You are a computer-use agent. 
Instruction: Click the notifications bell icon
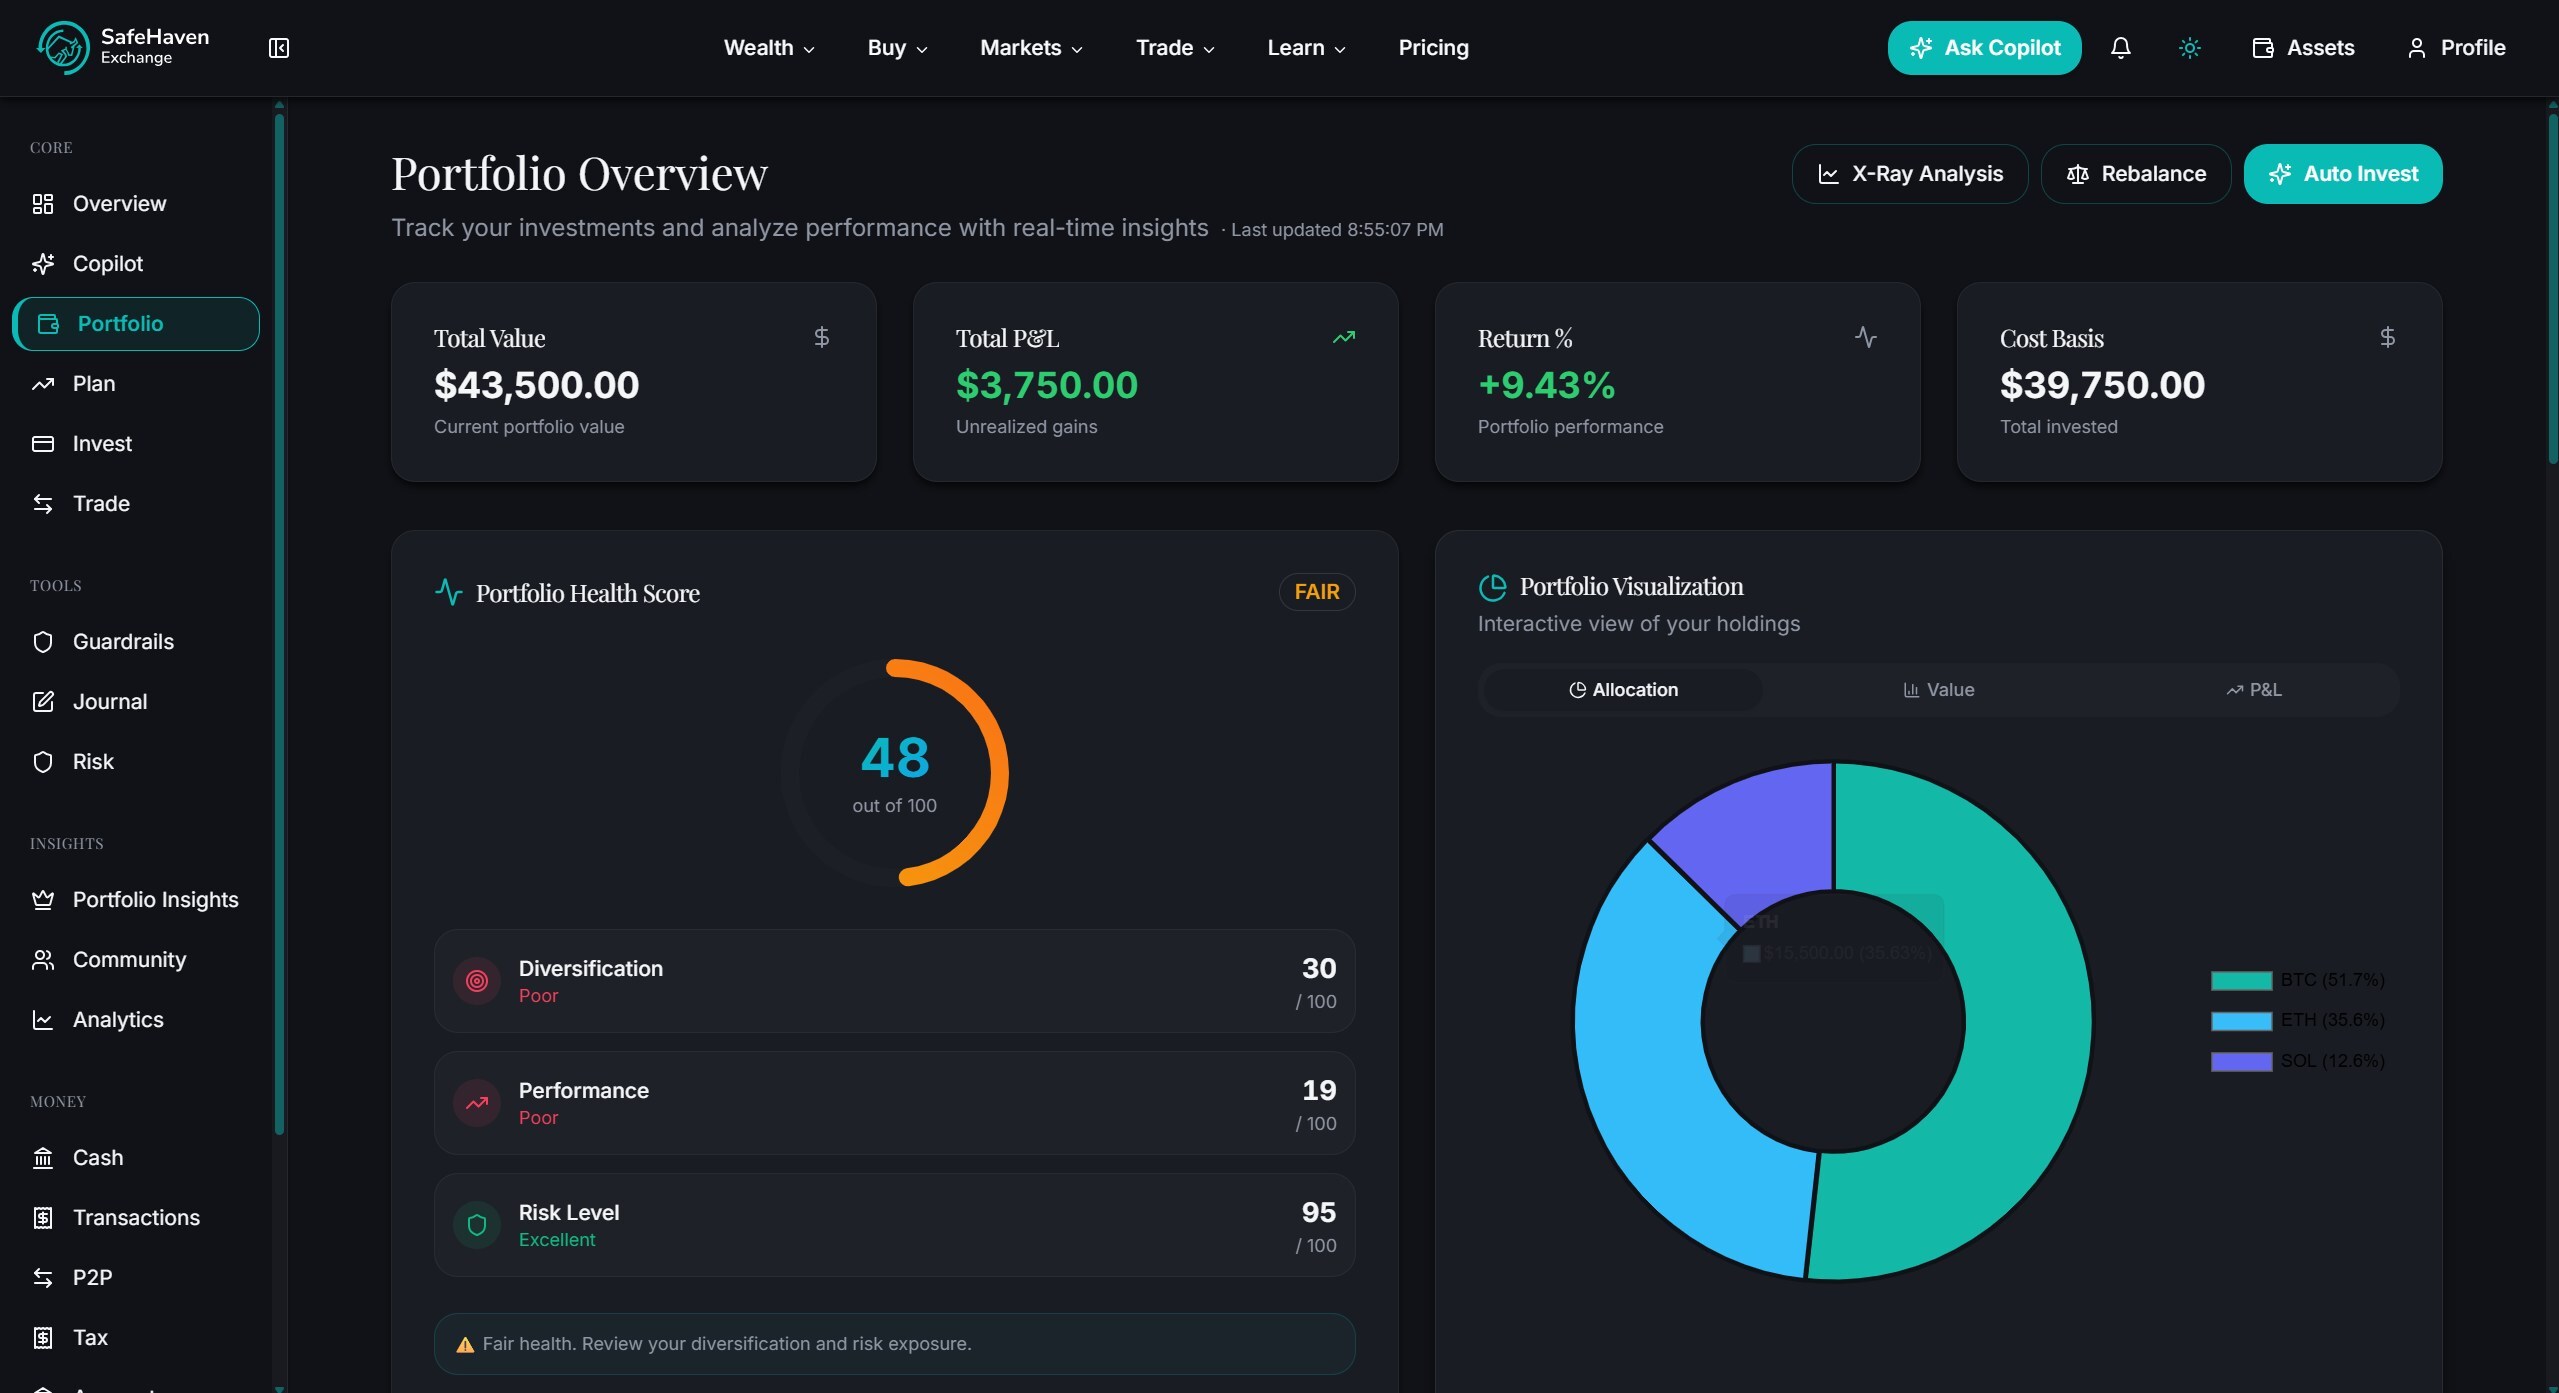point(2120,48)
